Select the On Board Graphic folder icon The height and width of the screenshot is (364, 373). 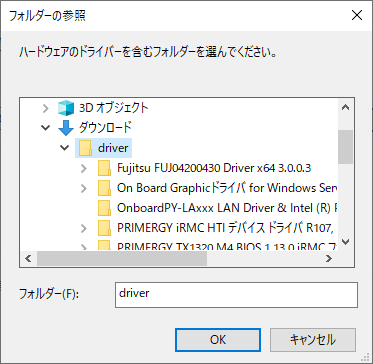(x=104, y=188)
